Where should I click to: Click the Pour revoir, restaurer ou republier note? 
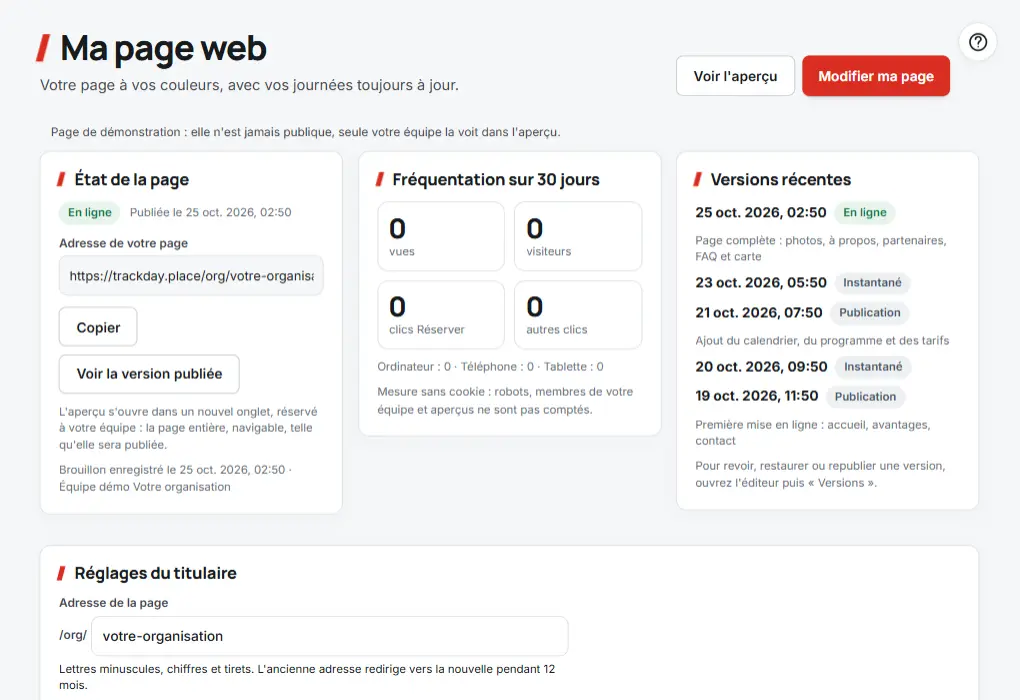(820, 474)
